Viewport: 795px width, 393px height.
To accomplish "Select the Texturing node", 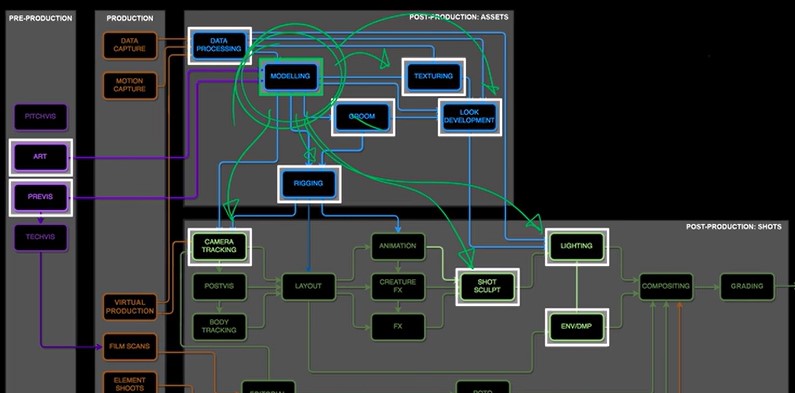I will point(433,77).
